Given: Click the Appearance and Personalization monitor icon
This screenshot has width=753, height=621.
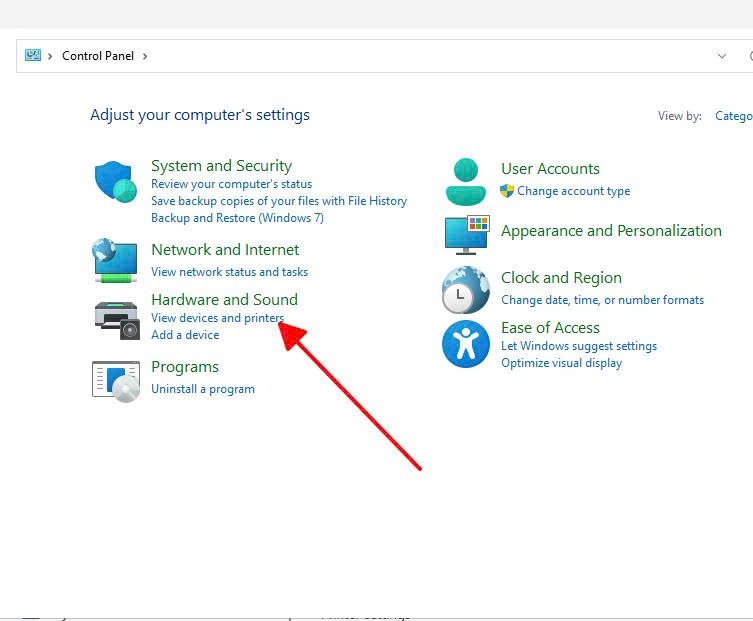Looking at the screenshot, I should tap(467, 235).
